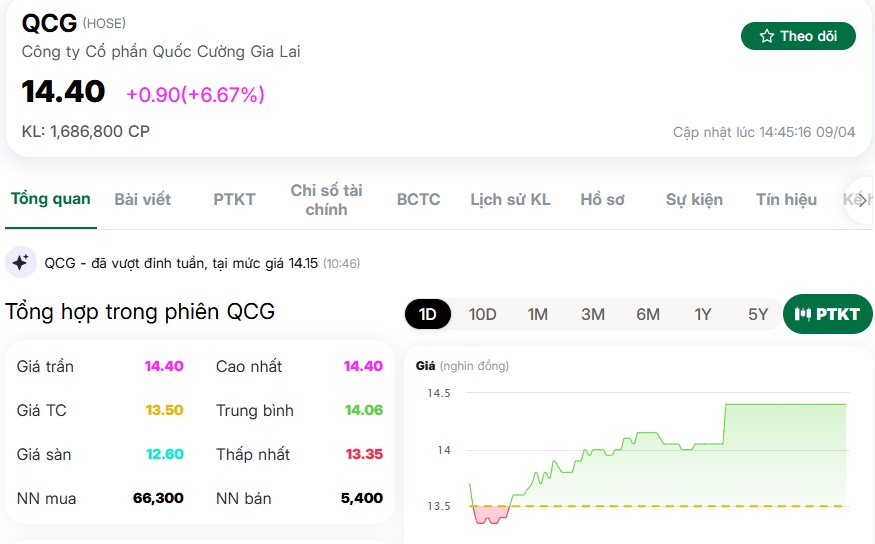Select the 6M chart range

(648, 314)
